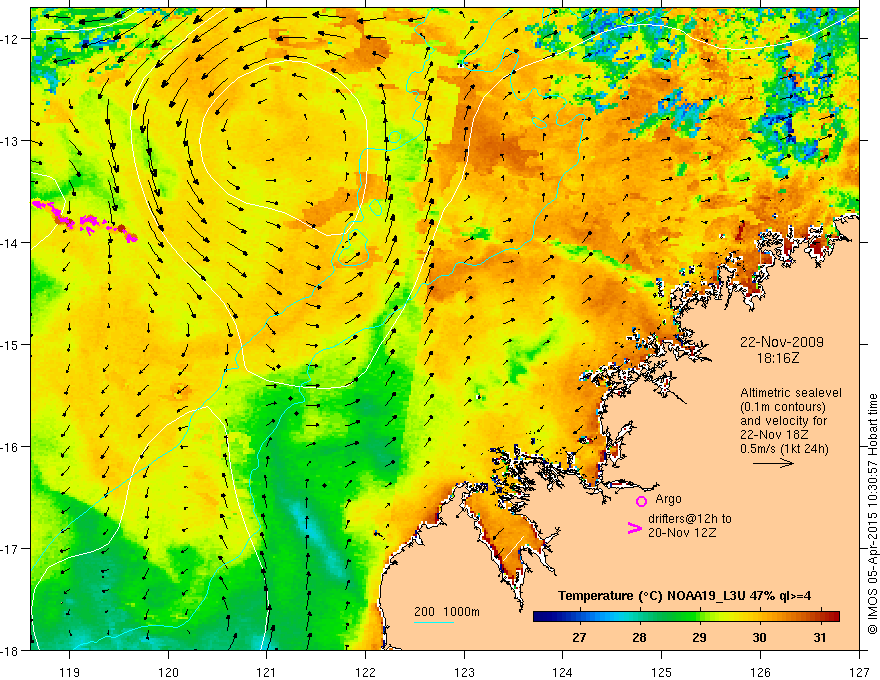Viewport: 880px width, 680px height.
Task: Click the 200 1000m depth label
Action: (447, 612)
